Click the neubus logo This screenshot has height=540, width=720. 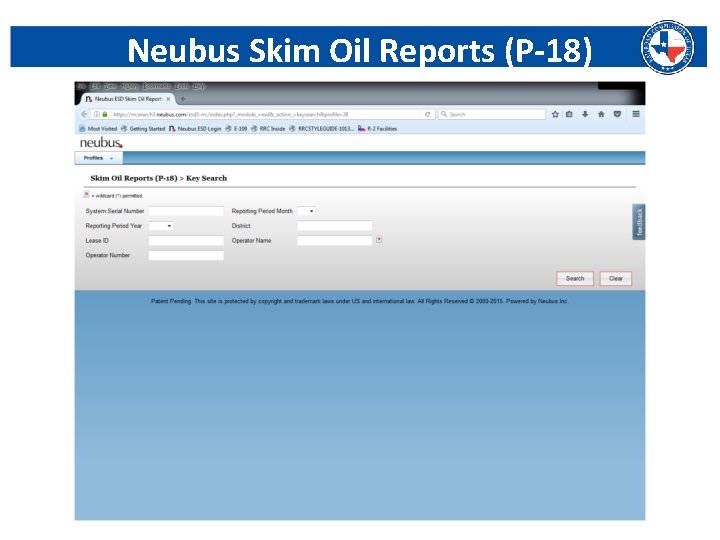coord(101,143)
